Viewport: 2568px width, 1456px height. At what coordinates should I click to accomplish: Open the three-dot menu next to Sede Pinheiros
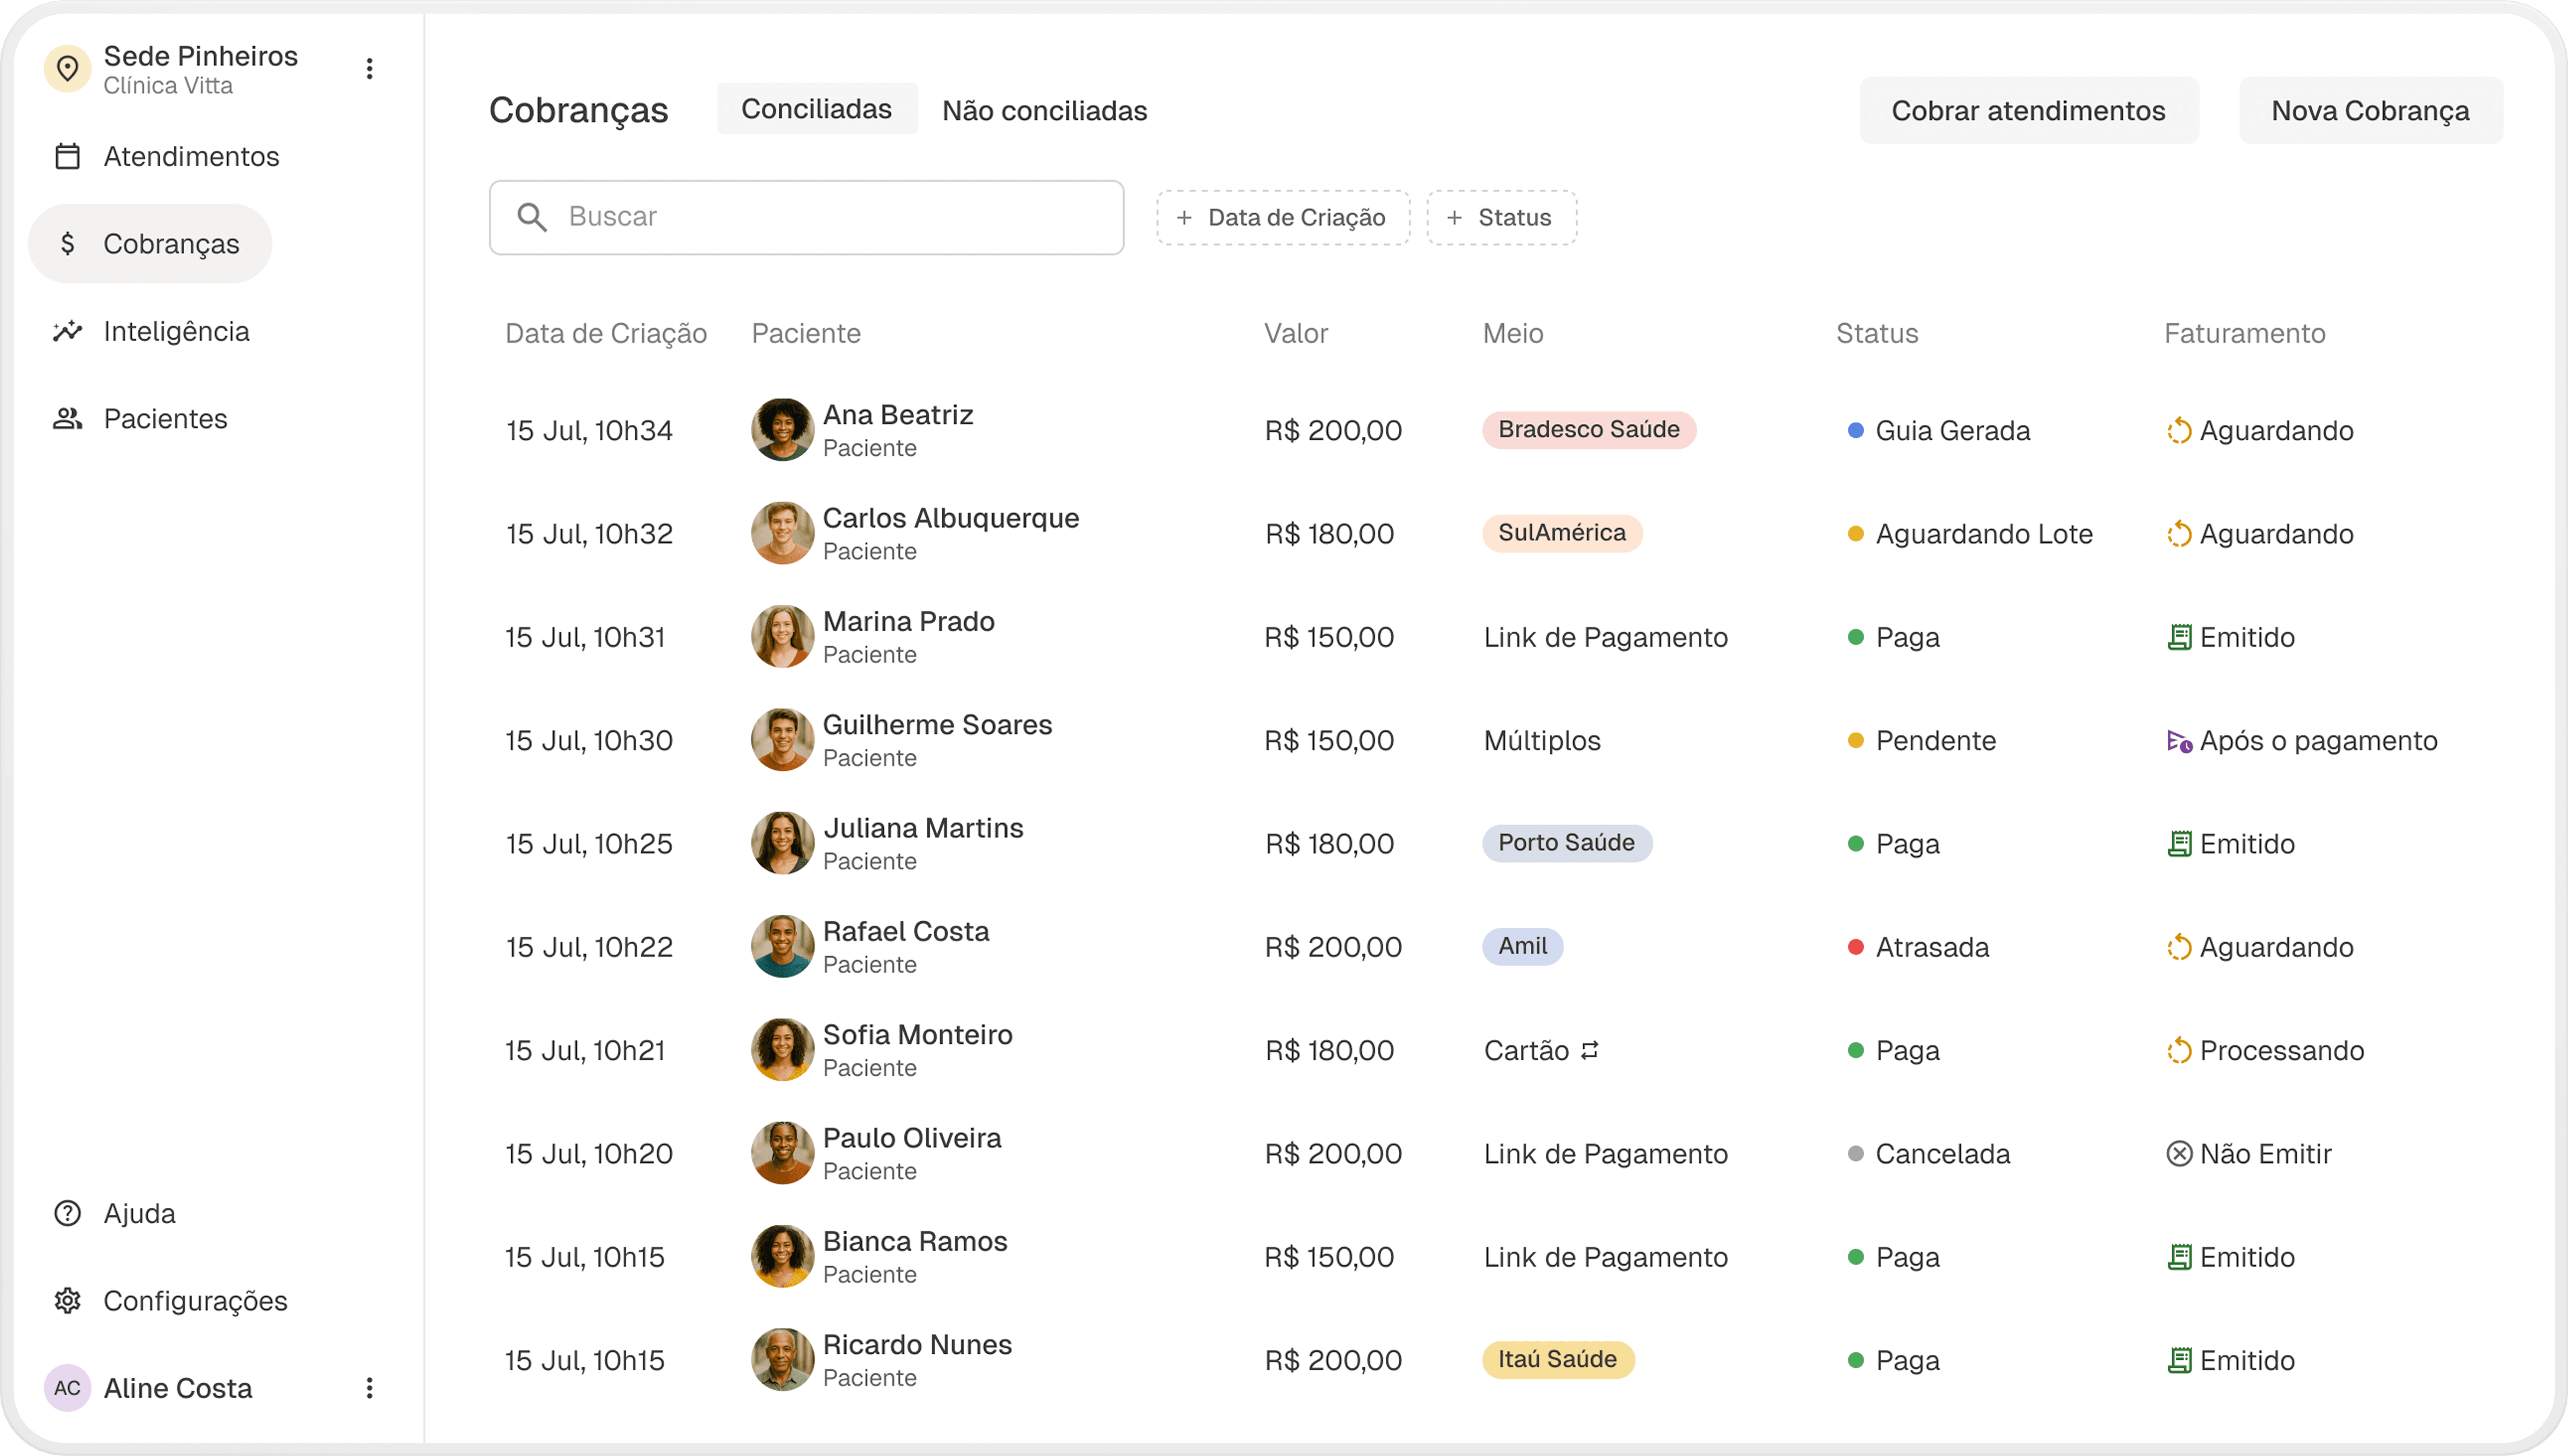click(369, 69)
